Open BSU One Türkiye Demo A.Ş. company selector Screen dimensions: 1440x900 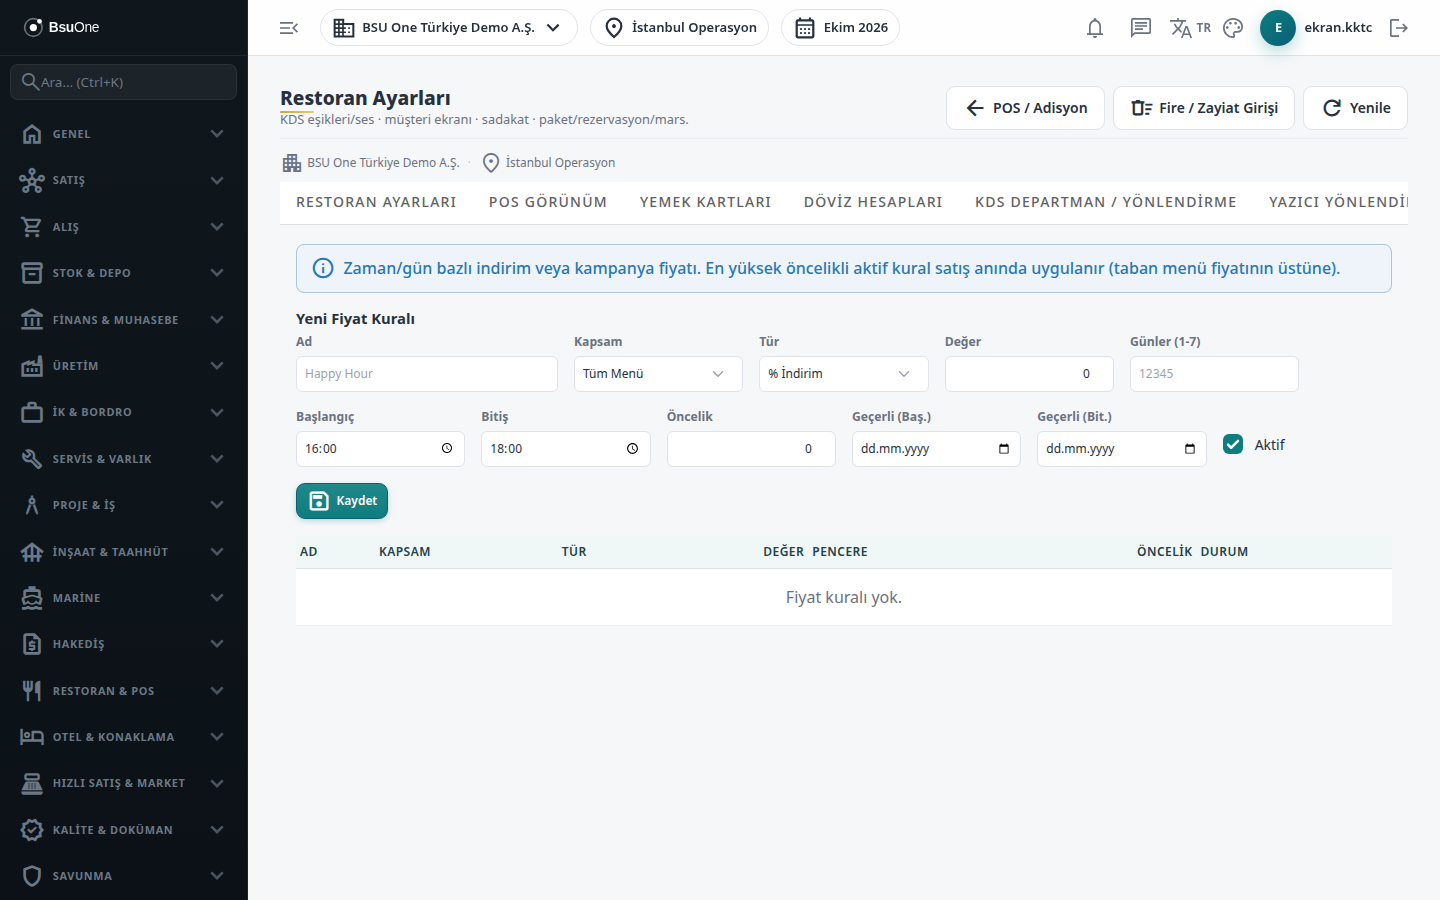(x=448, y=28)
